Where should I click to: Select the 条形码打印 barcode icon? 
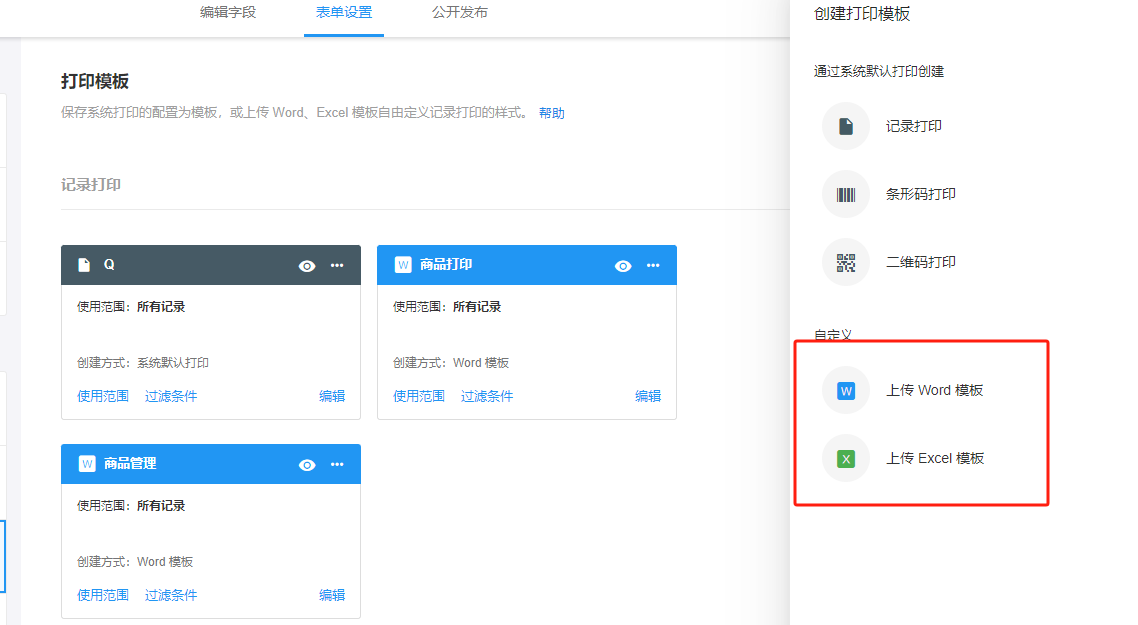[x=846, y=195]
